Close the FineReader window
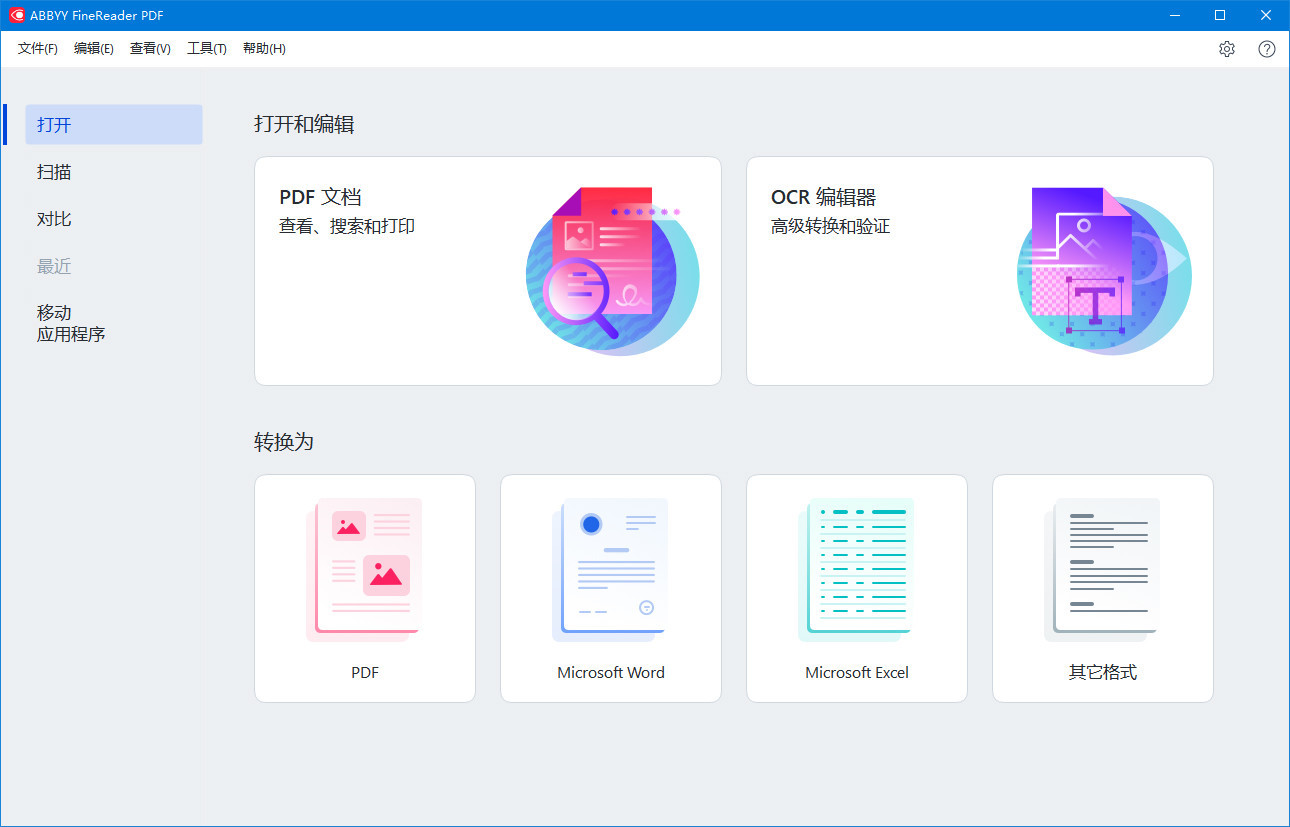This screenshot has height=827, width=1290. (x=1266, y=15)
